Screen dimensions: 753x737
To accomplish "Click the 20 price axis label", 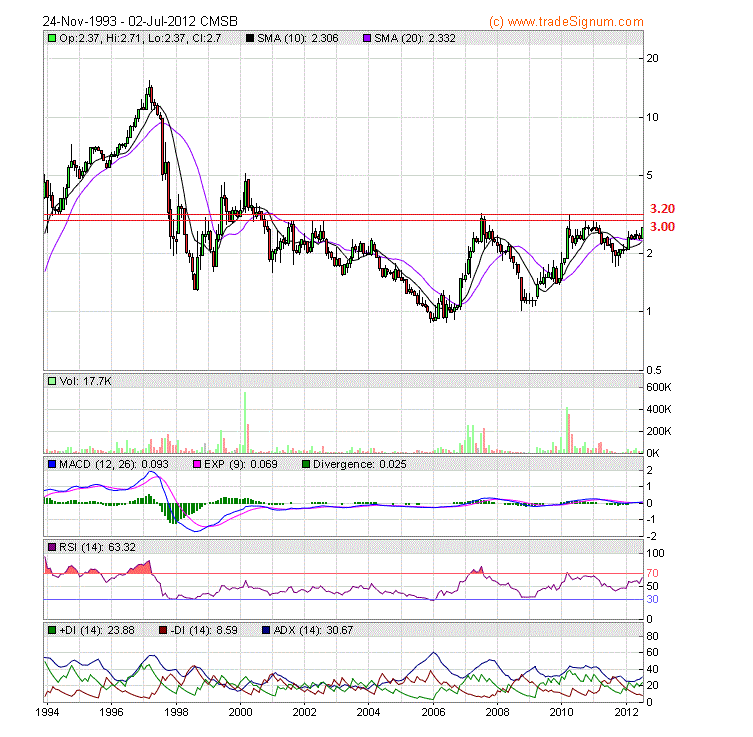I will click(x=653, y=59).
